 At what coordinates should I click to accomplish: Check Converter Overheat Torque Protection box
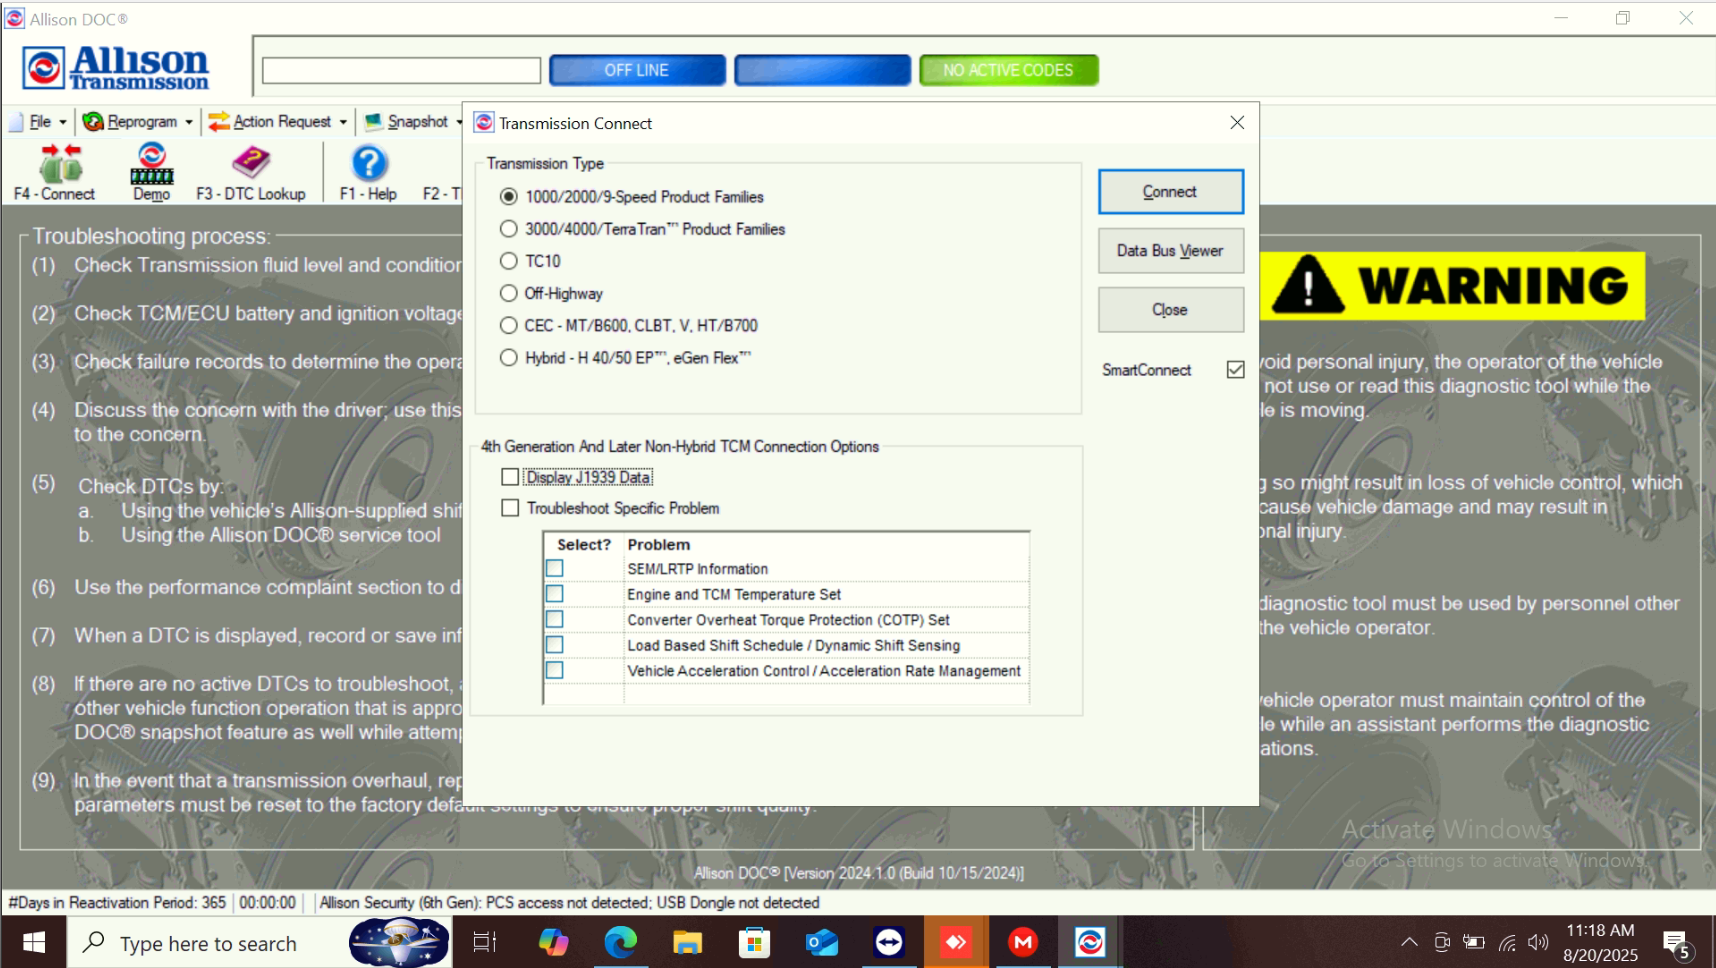pyautogui.click(x=555, y=619)
